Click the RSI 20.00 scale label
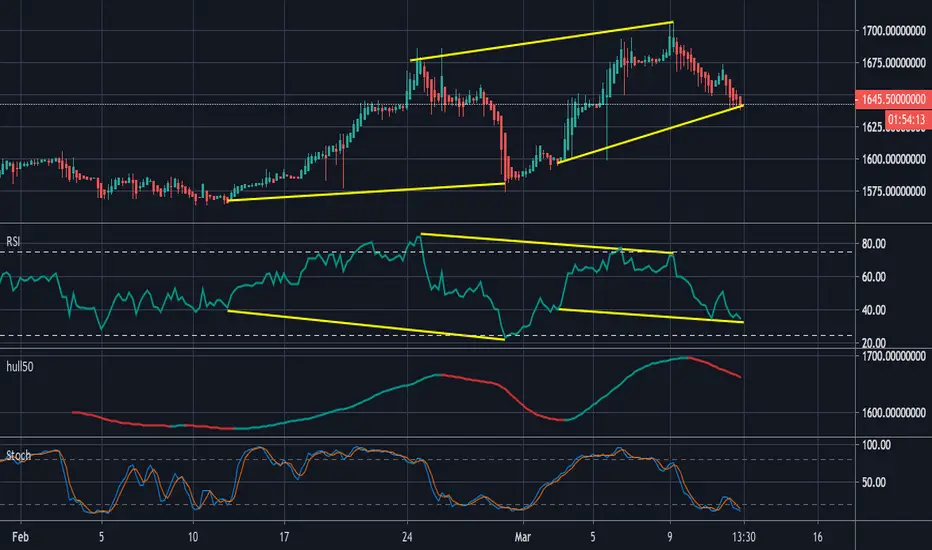Viewport: 932px width, 550px height. 873,342
